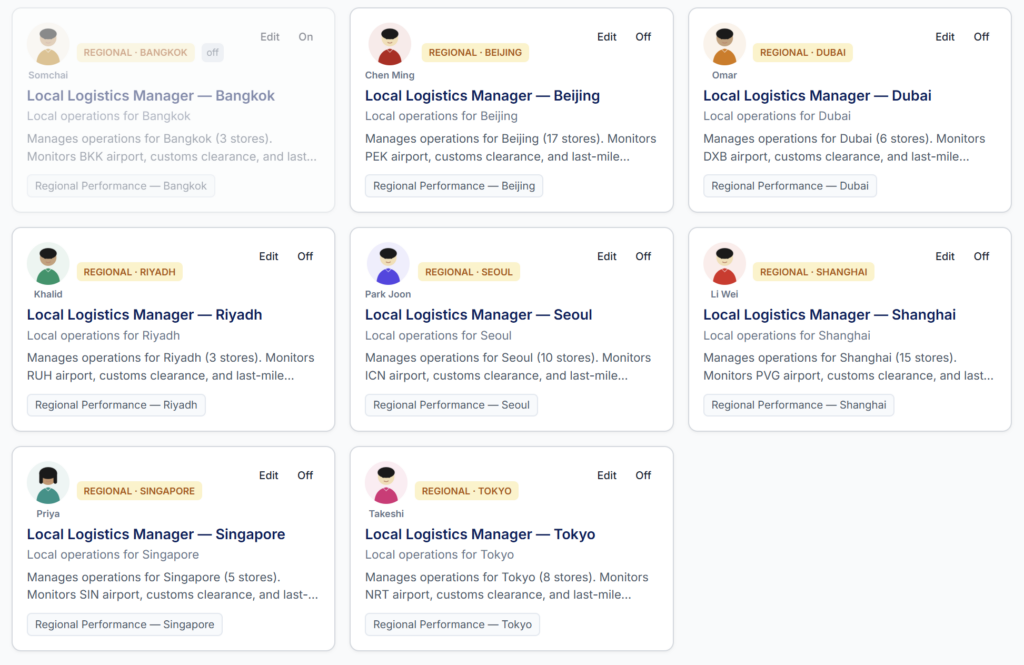The image size is (1024, 665).
Task: Edit the Dubai logistics manager
Action: point(944,37)
